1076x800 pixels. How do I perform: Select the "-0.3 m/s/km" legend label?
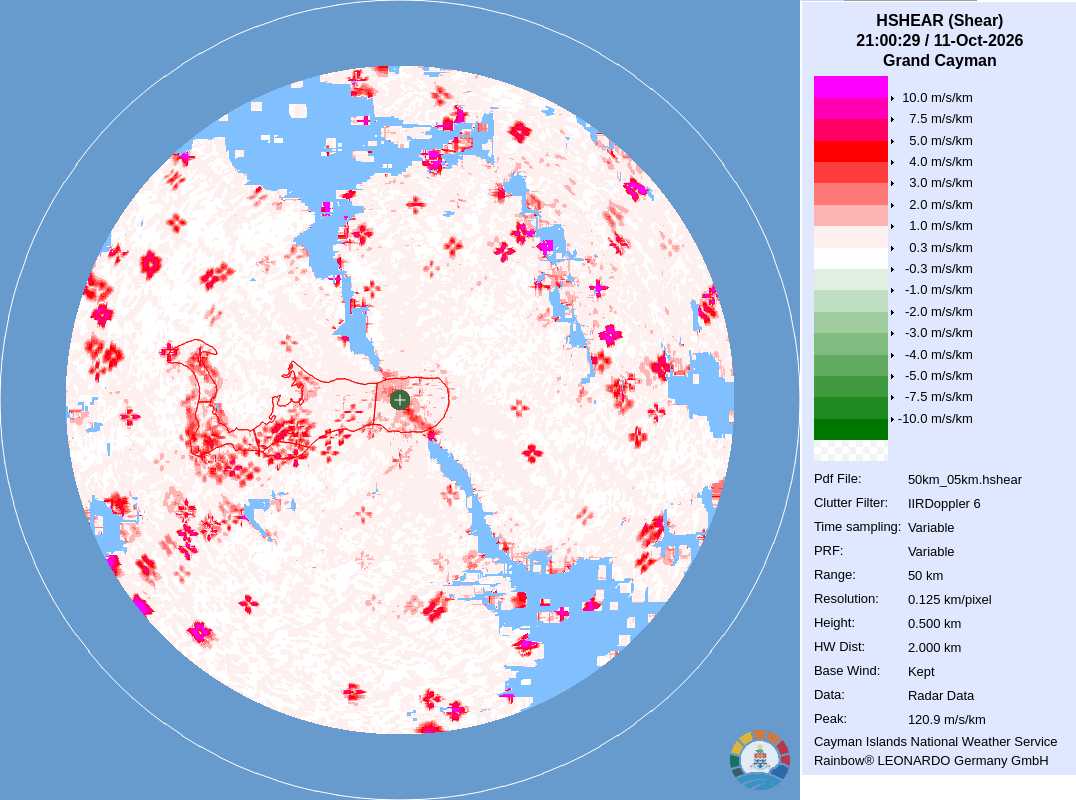[x=939, y=269]
